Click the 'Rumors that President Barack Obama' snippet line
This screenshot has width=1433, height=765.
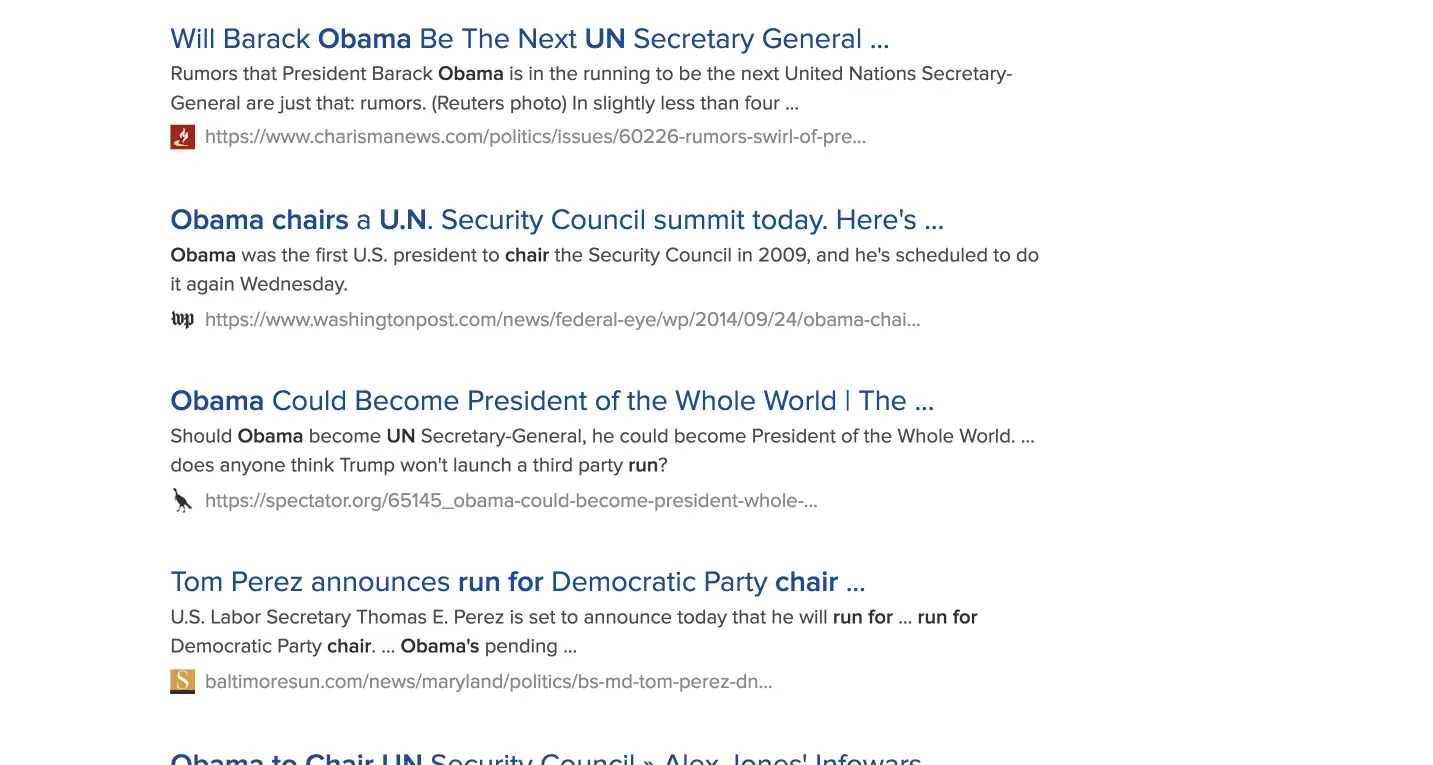591,74
